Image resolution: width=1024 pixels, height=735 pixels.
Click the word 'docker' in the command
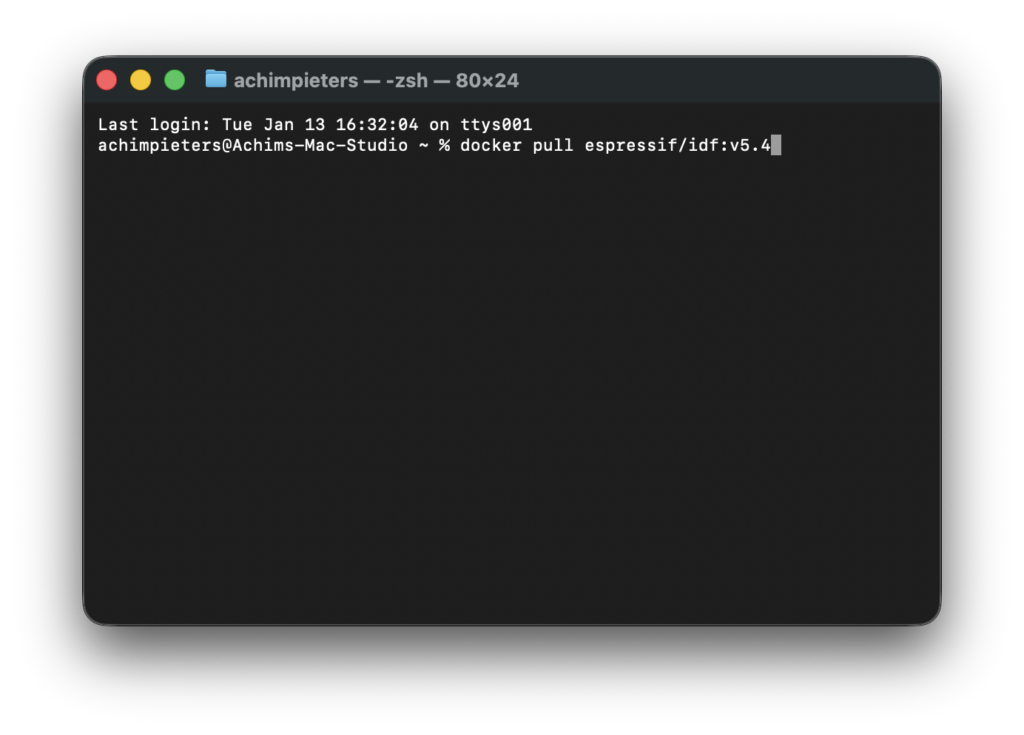tap(490, 146)
